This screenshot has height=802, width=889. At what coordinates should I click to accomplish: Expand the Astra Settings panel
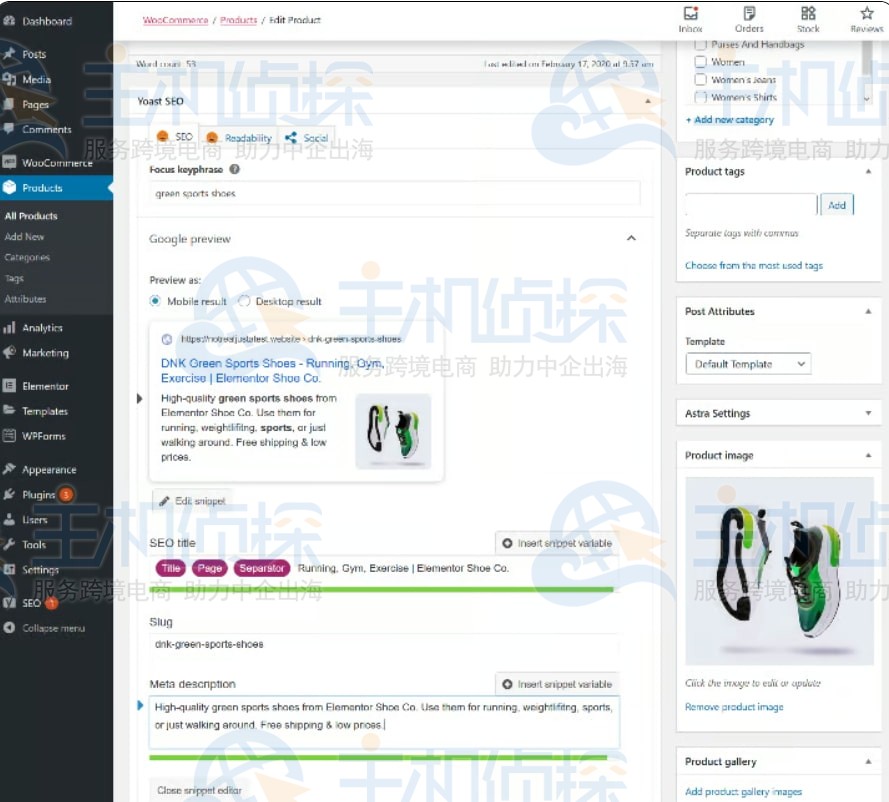[x=869, y=413]
